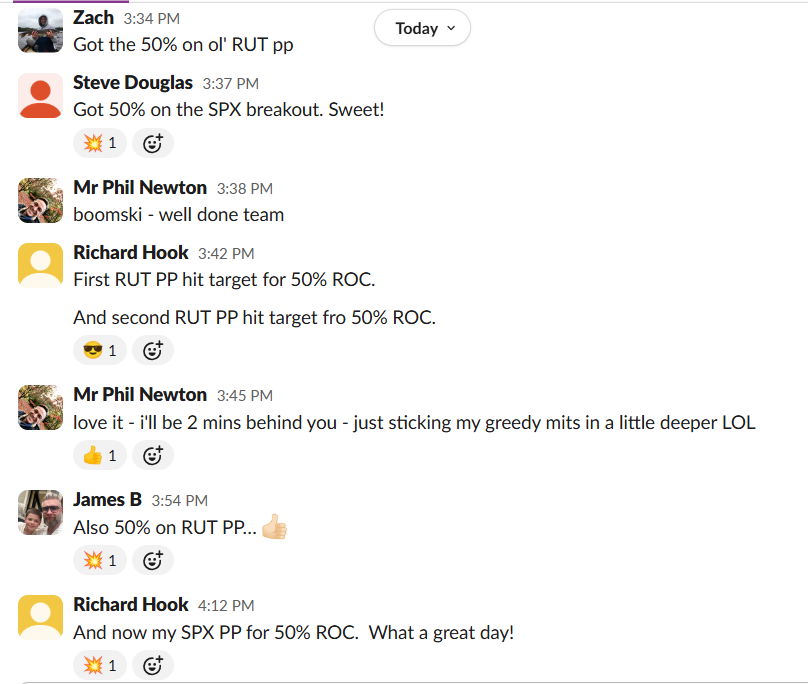This screenshot has width=808, height=684.
Task: Open Zach's profile picture
Action: coord(41,30)
